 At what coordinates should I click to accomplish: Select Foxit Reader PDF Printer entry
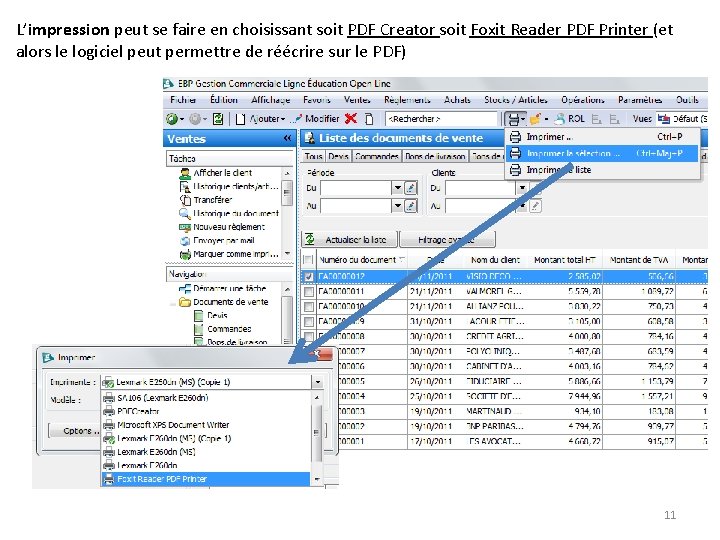pos(206,479)
